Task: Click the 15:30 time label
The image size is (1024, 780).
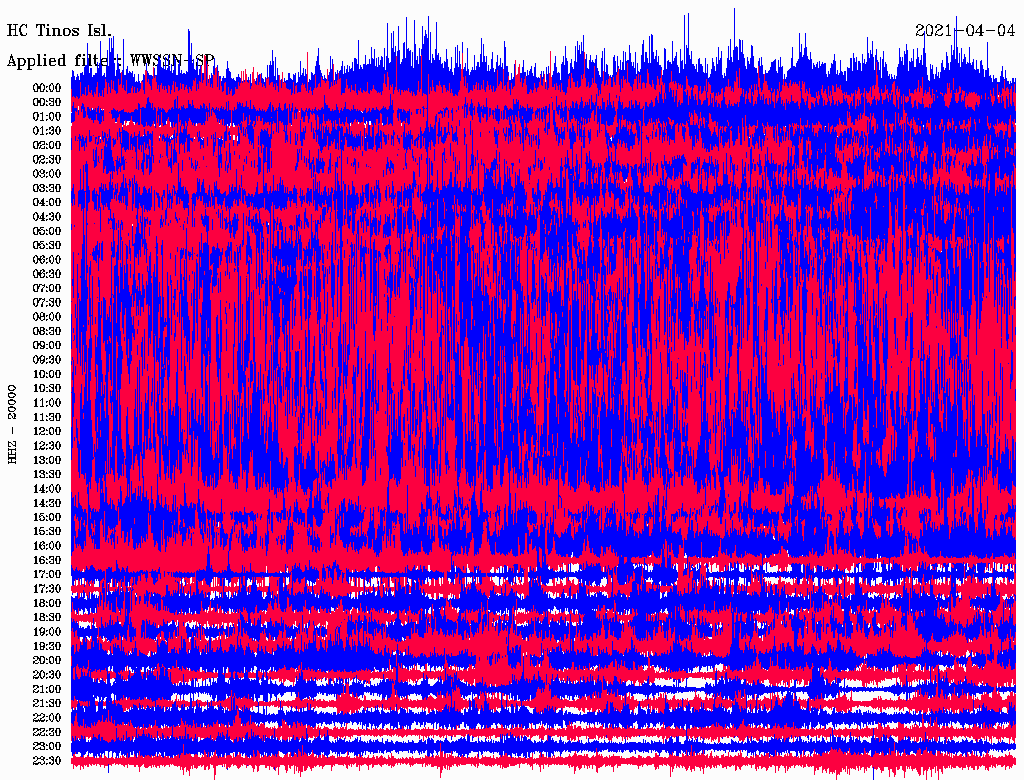Action: point(47,532)
